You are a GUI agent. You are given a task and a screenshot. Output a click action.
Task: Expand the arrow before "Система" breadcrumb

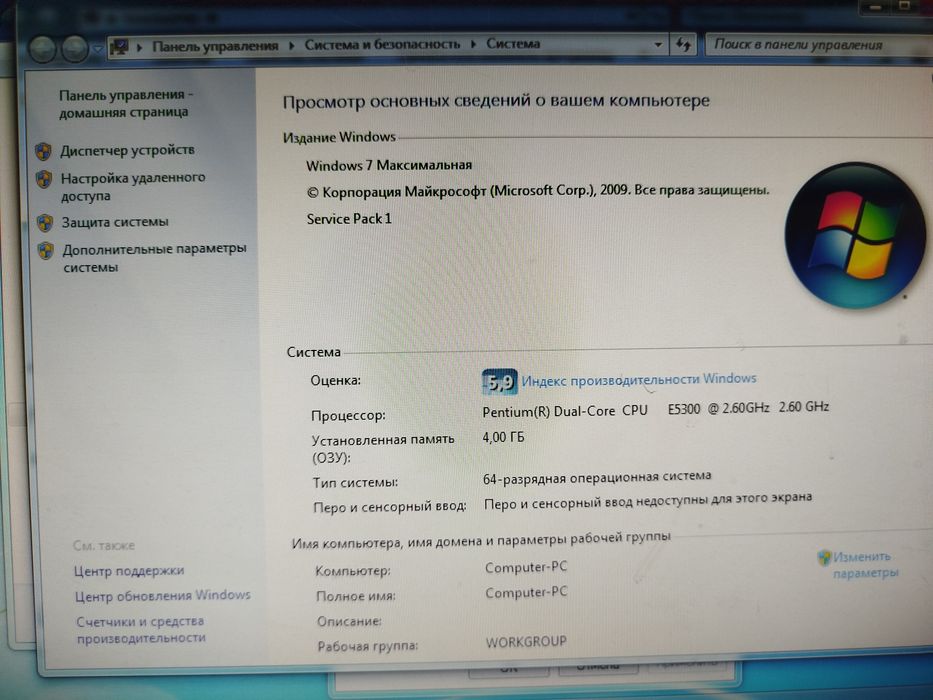tap(474, 44)
